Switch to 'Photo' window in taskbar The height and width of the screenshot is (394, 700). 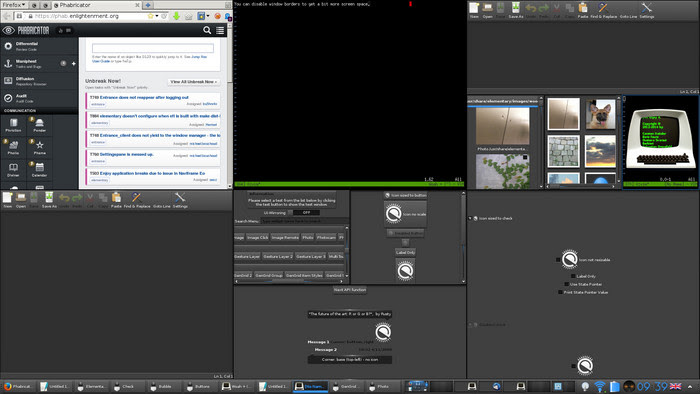click(x=383, y=386)
